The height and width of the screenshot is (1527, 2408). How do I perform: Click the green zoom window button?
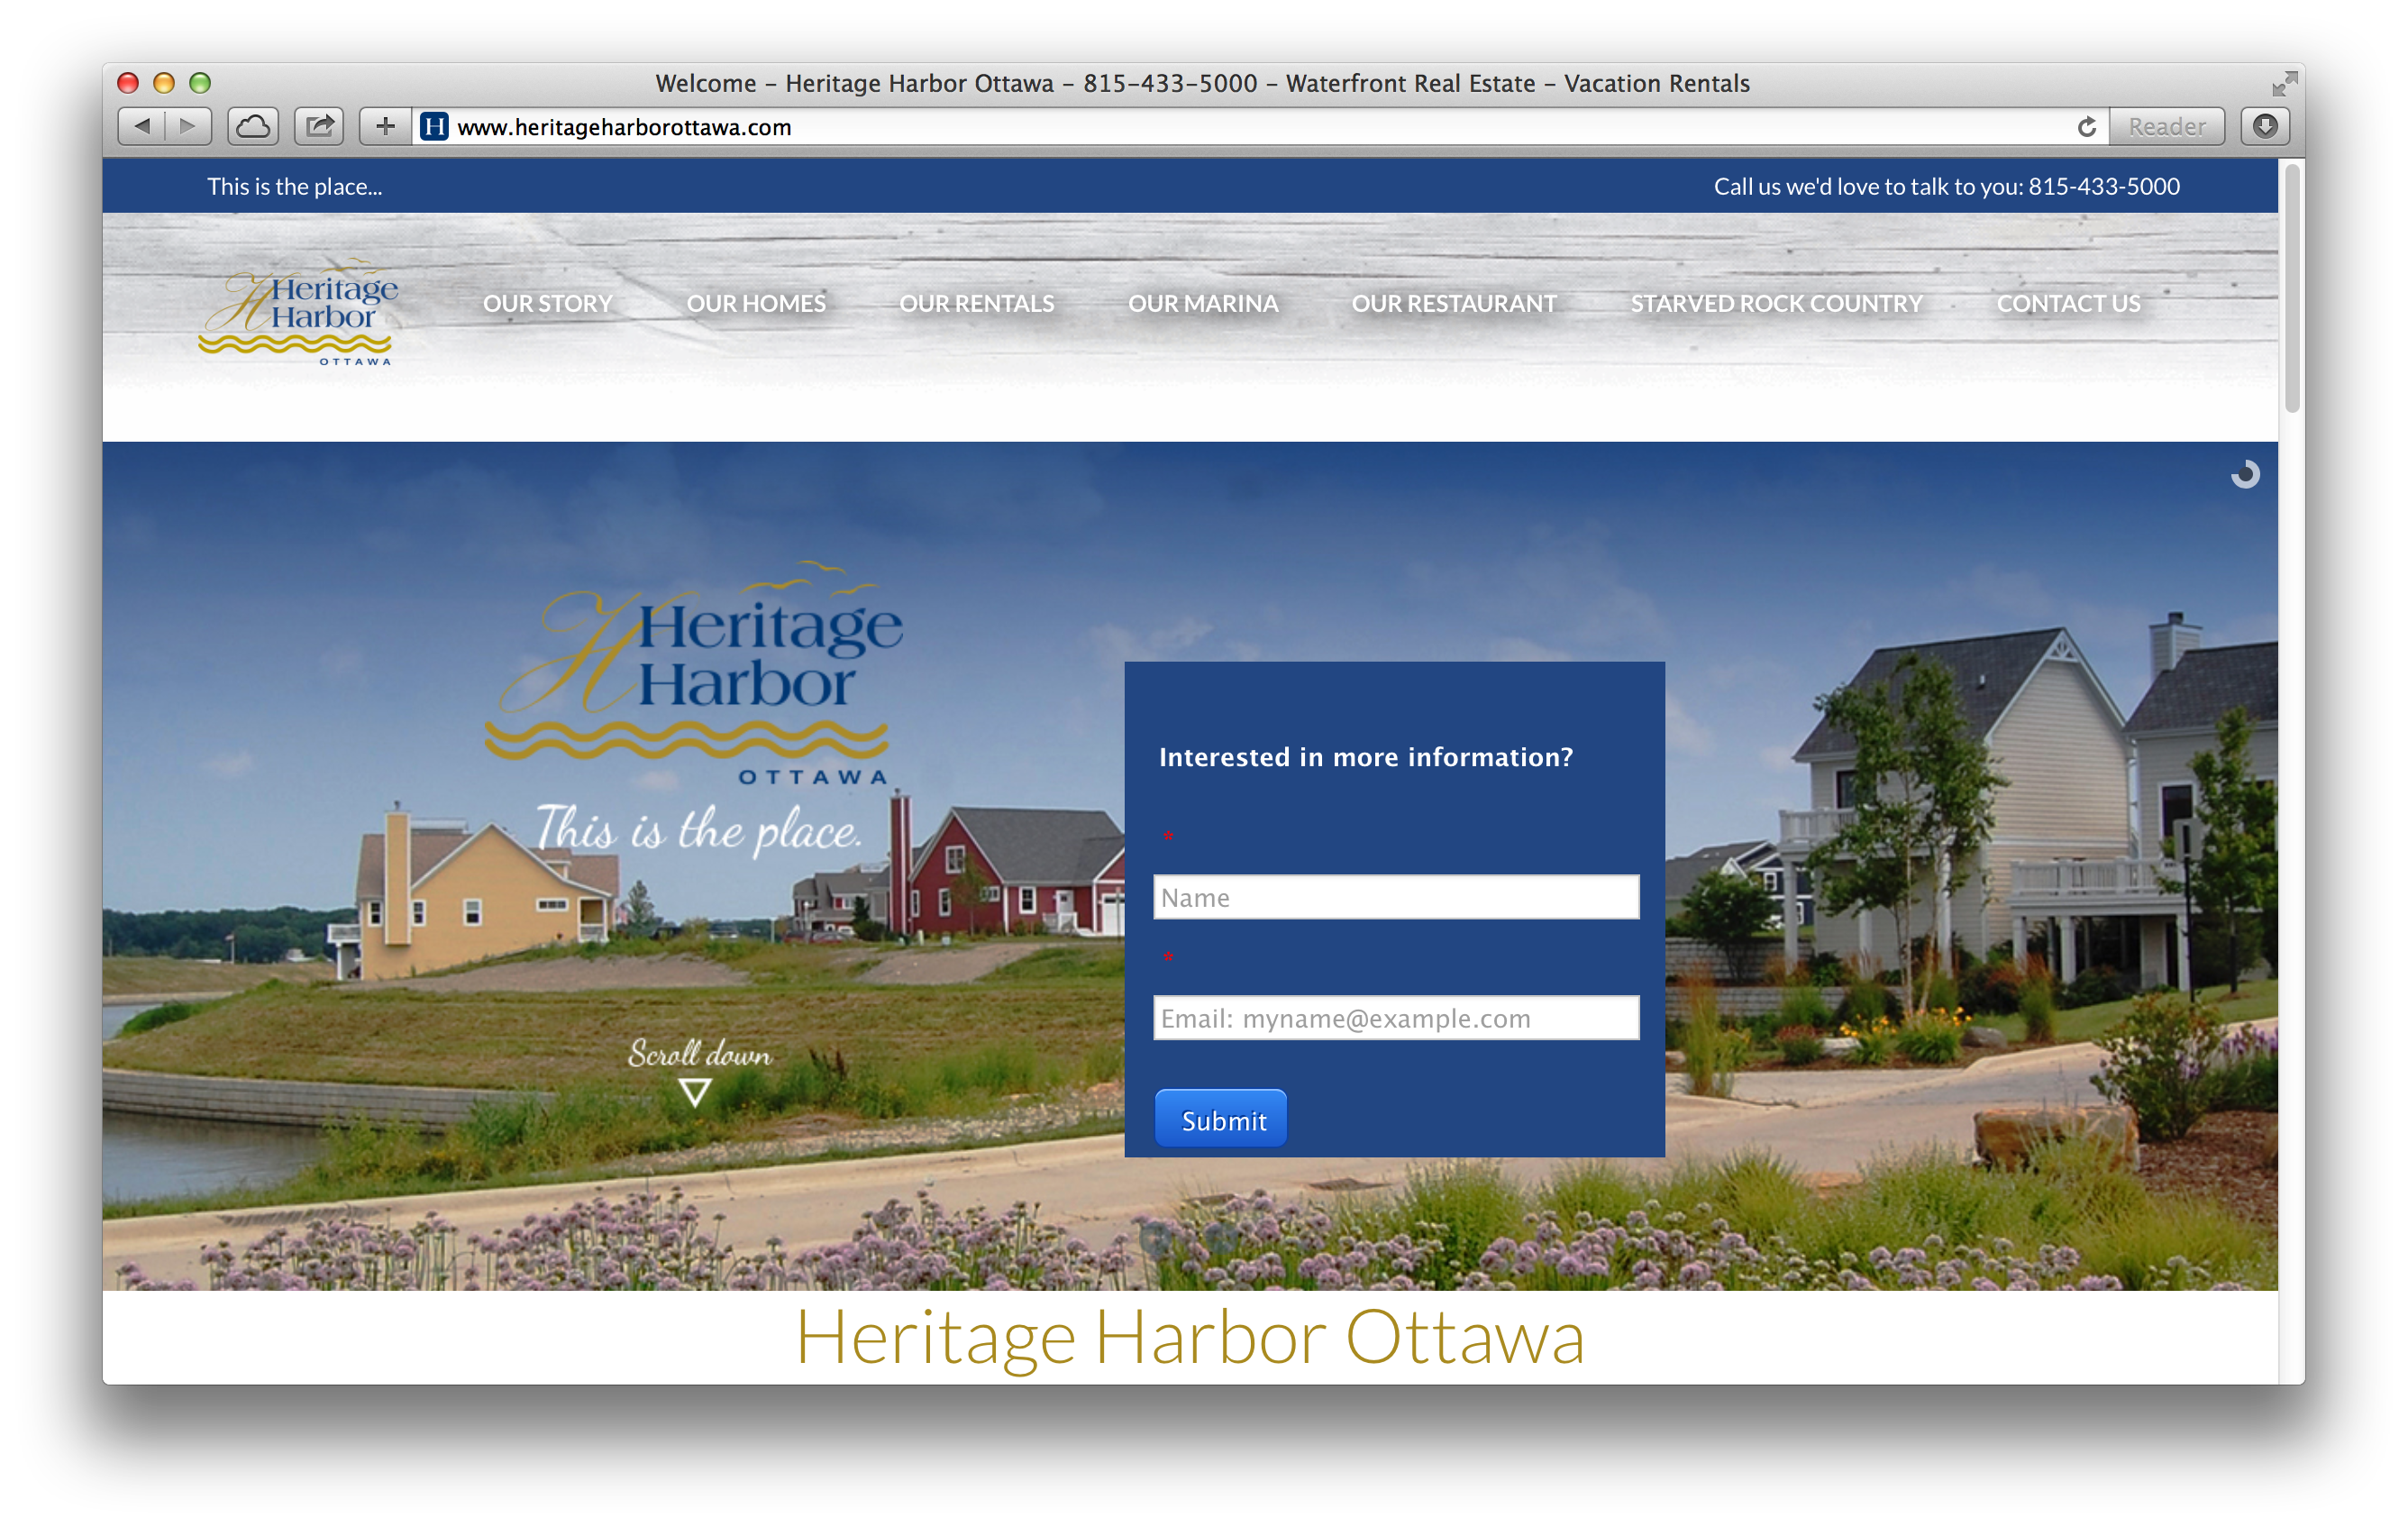coord(200,83)
